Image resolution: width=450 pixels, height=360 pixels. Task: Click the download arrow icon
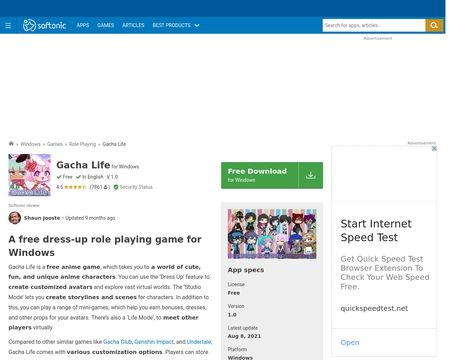click(x=311, y=175)
